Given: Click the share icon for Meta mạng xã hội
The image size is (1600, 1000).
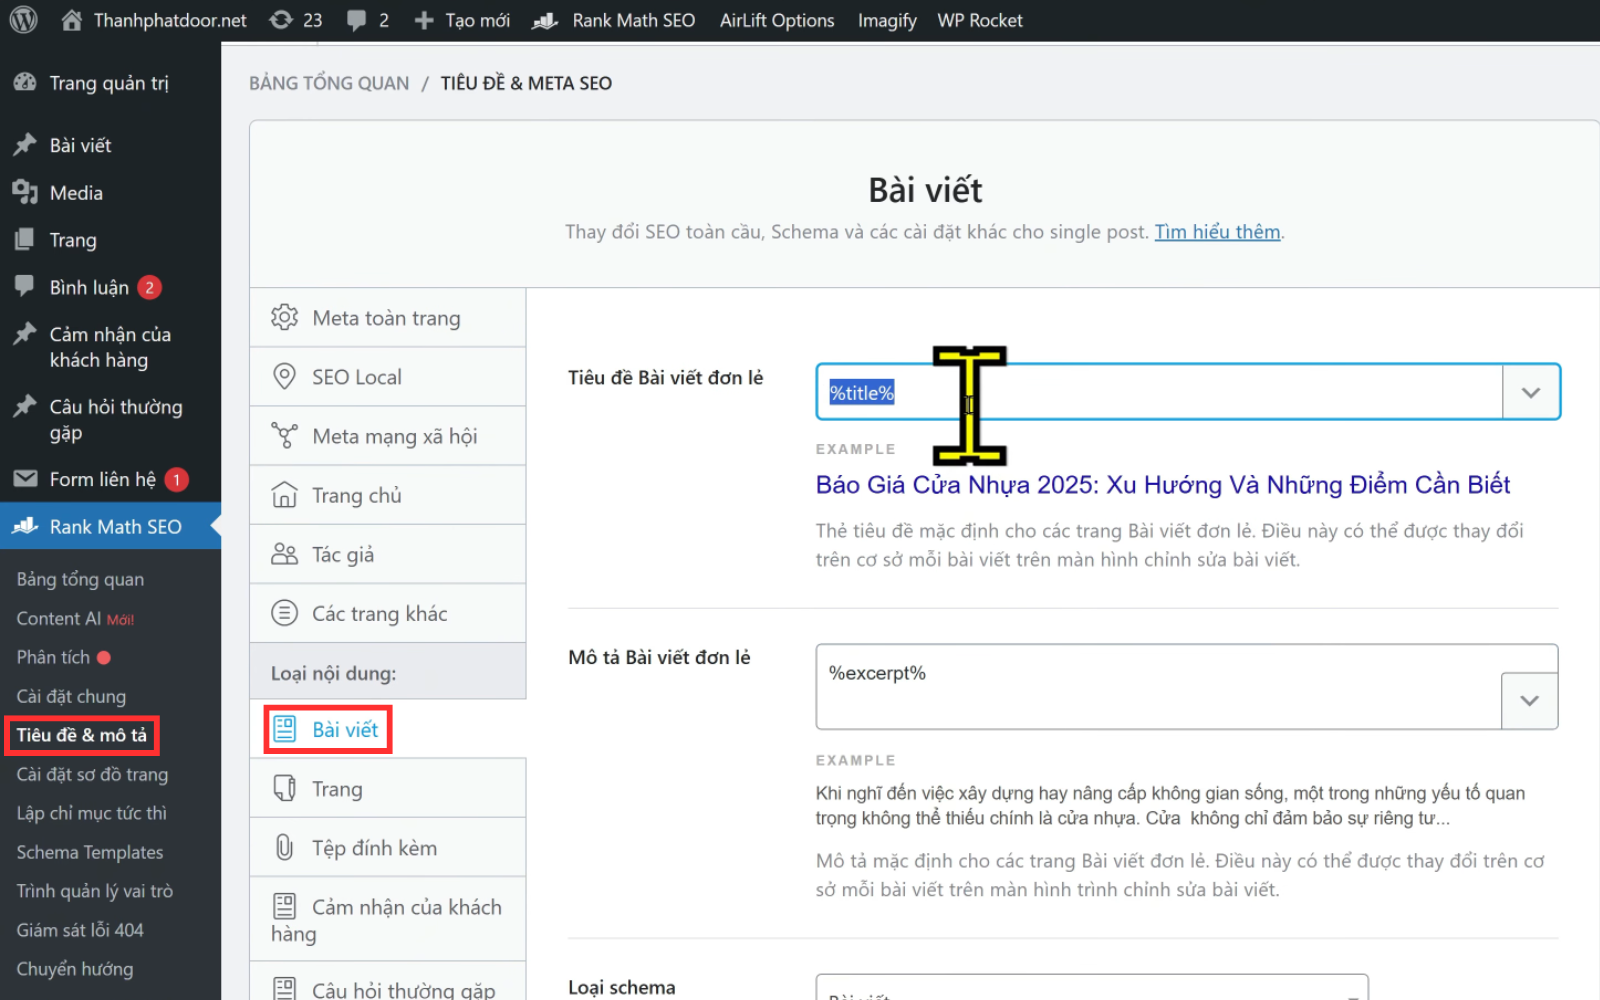Looking at the screenshot, I should coord(284,435).
